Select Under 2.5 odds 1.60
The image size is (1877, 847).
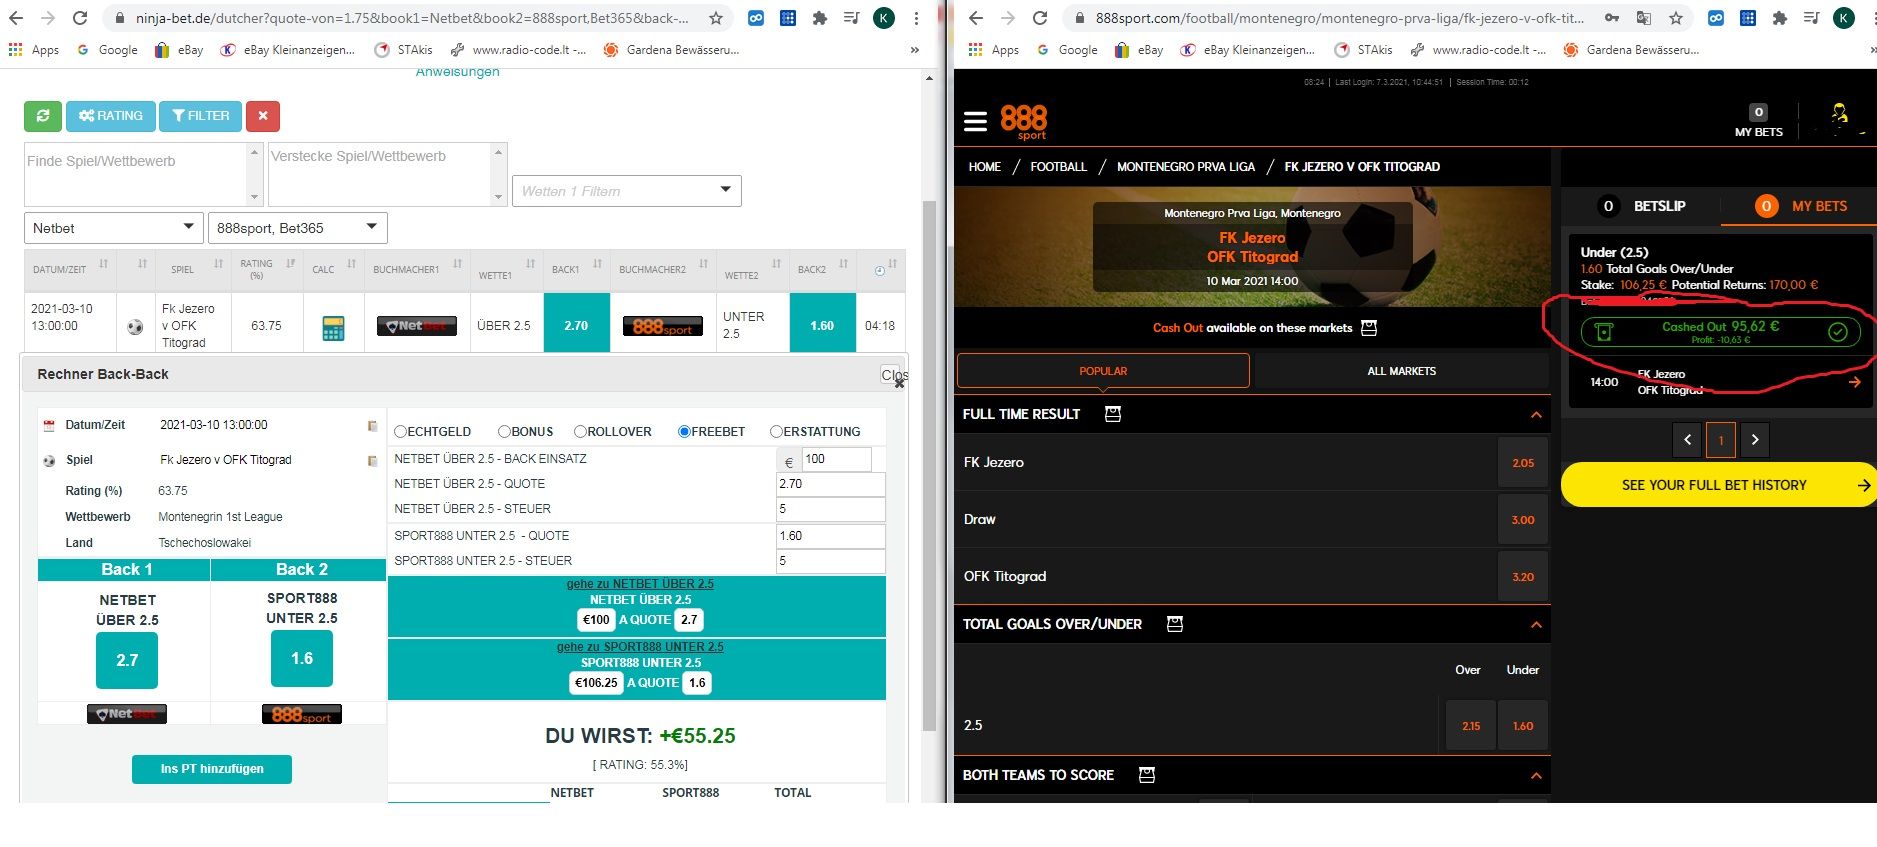coord(1523,726)
